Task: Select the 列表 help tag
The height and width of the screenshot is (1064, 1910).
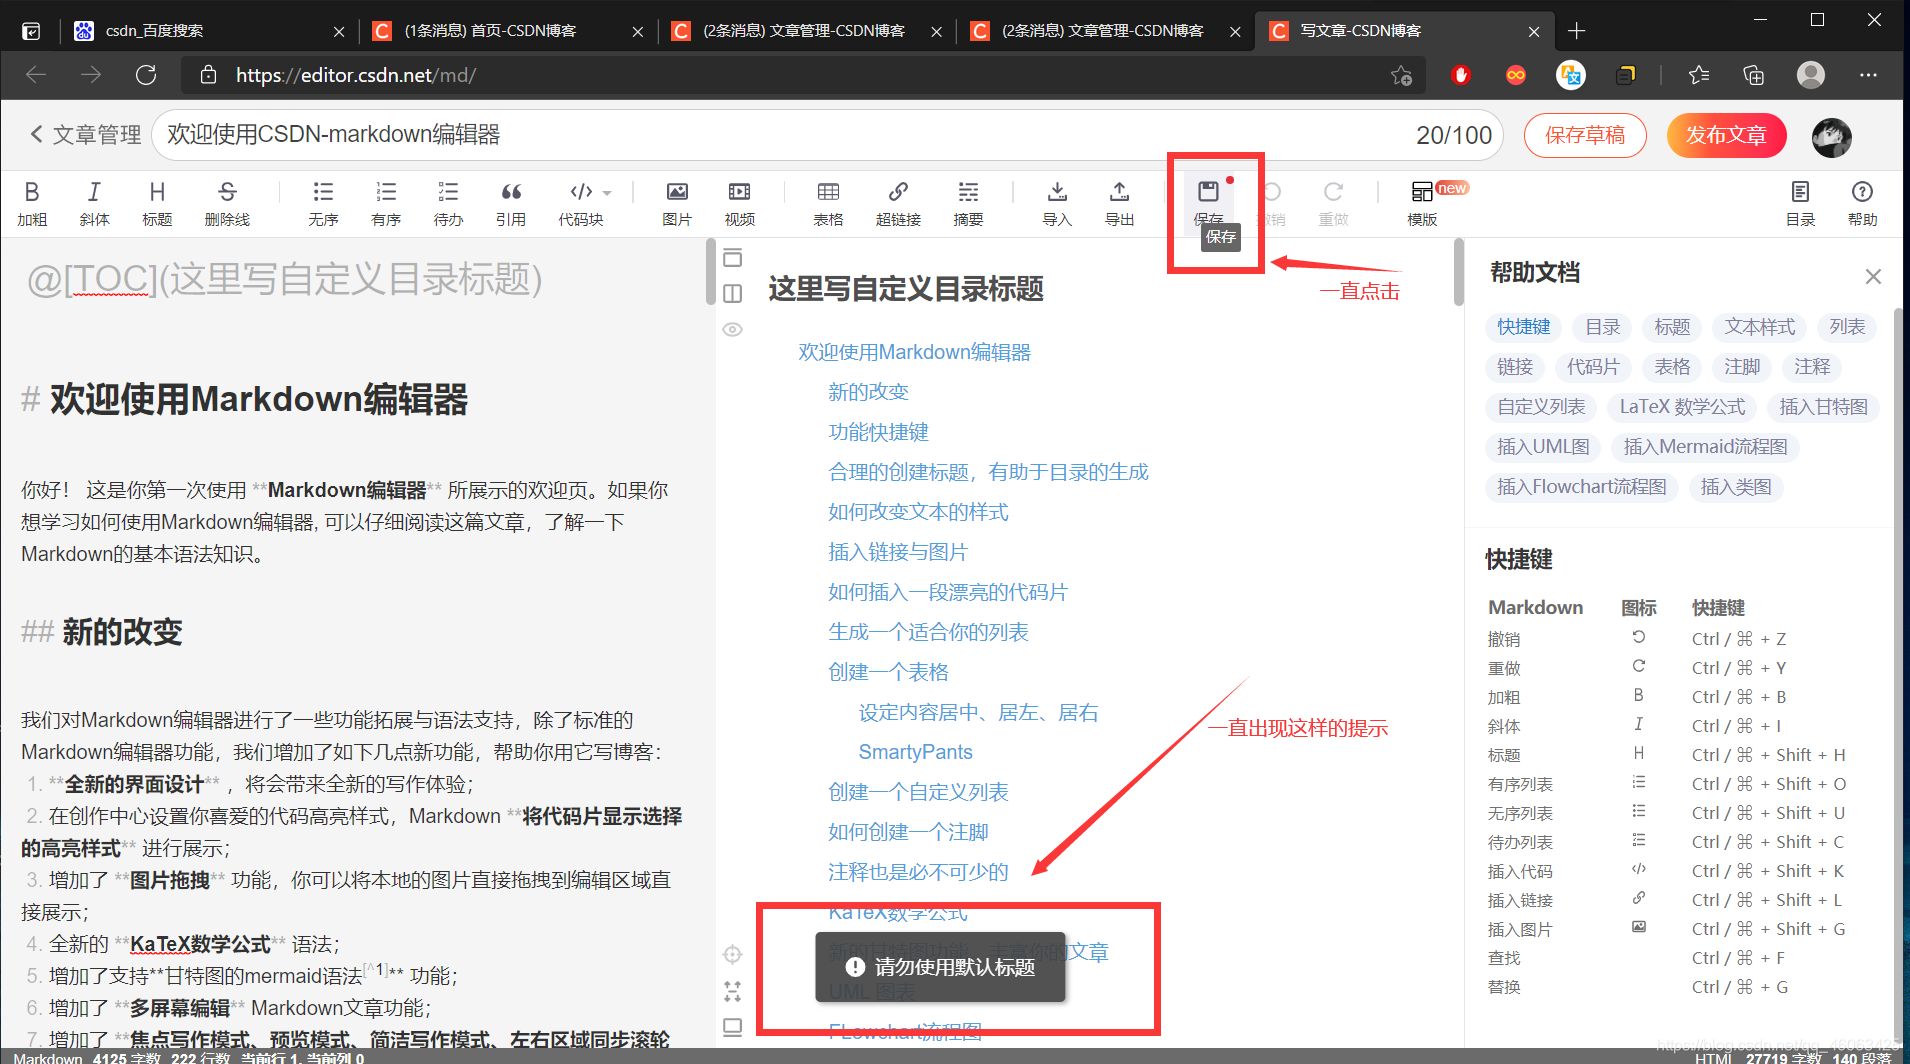Action: 1847,327
